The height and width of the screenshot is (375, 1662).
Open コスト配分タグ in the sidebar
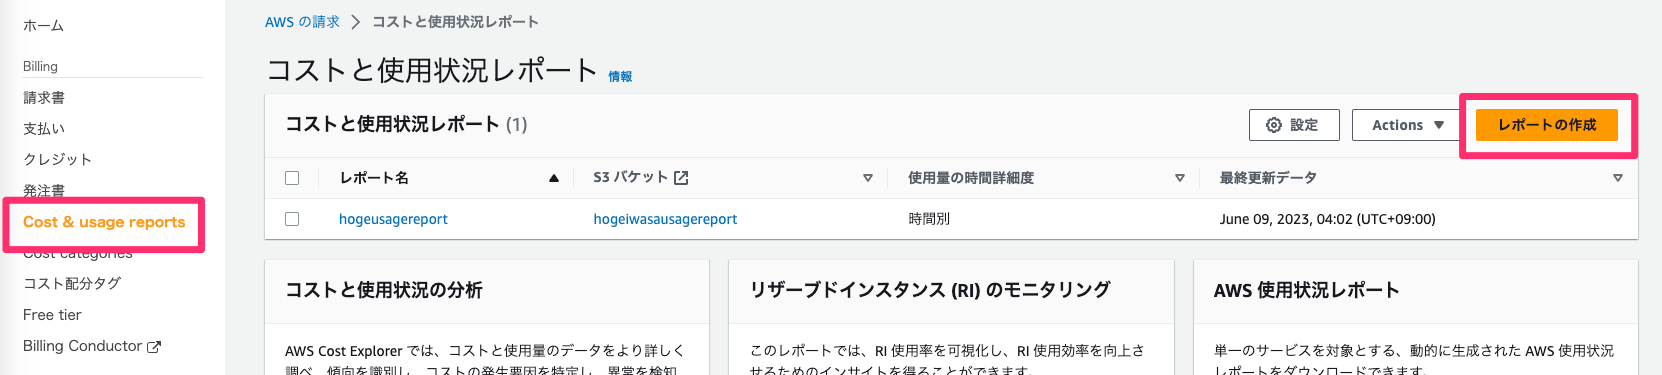[x=72, y=284]
